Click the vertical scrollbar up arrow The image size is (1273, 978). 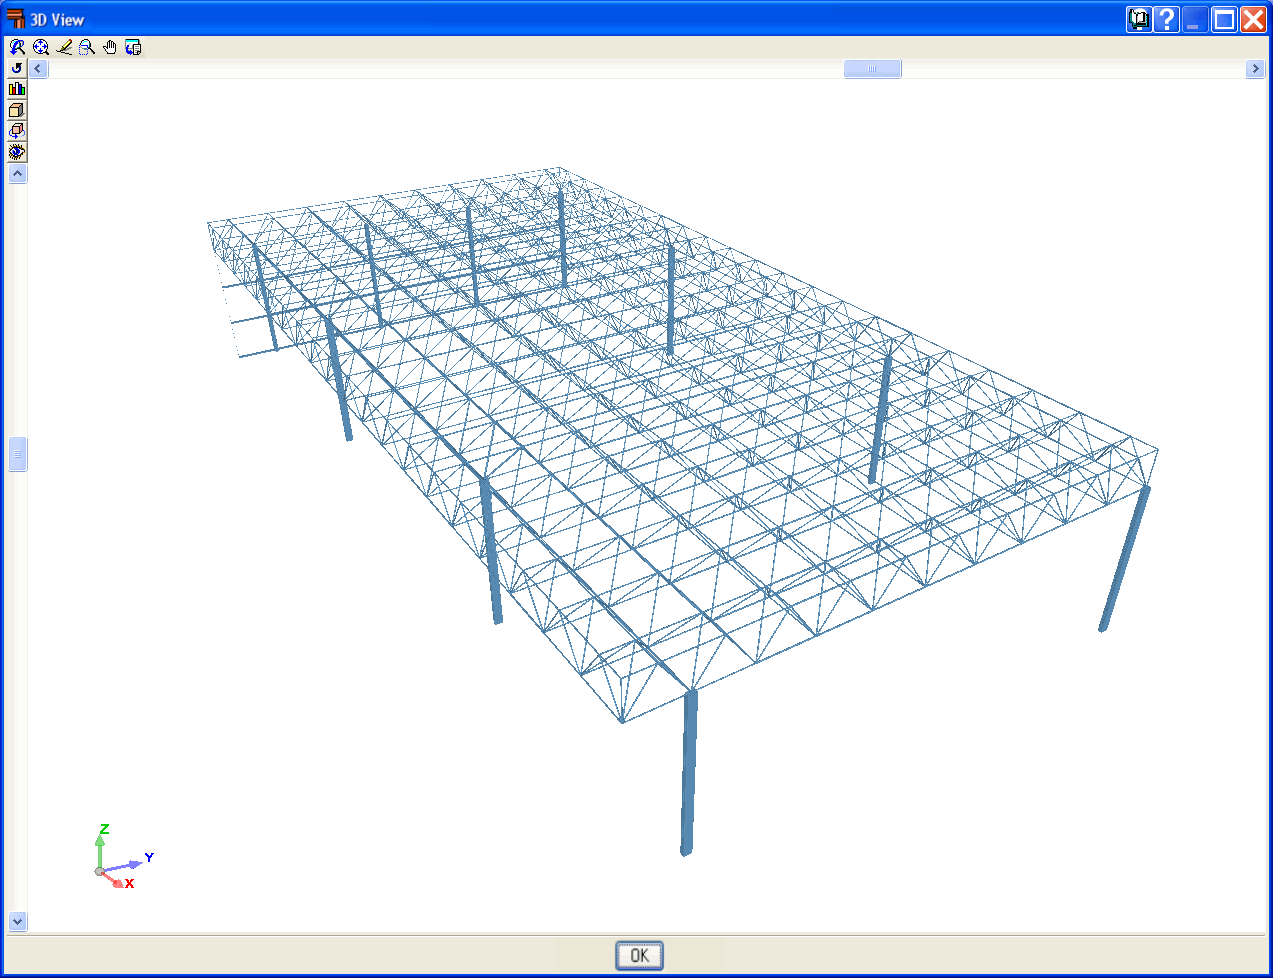(17, 174)
